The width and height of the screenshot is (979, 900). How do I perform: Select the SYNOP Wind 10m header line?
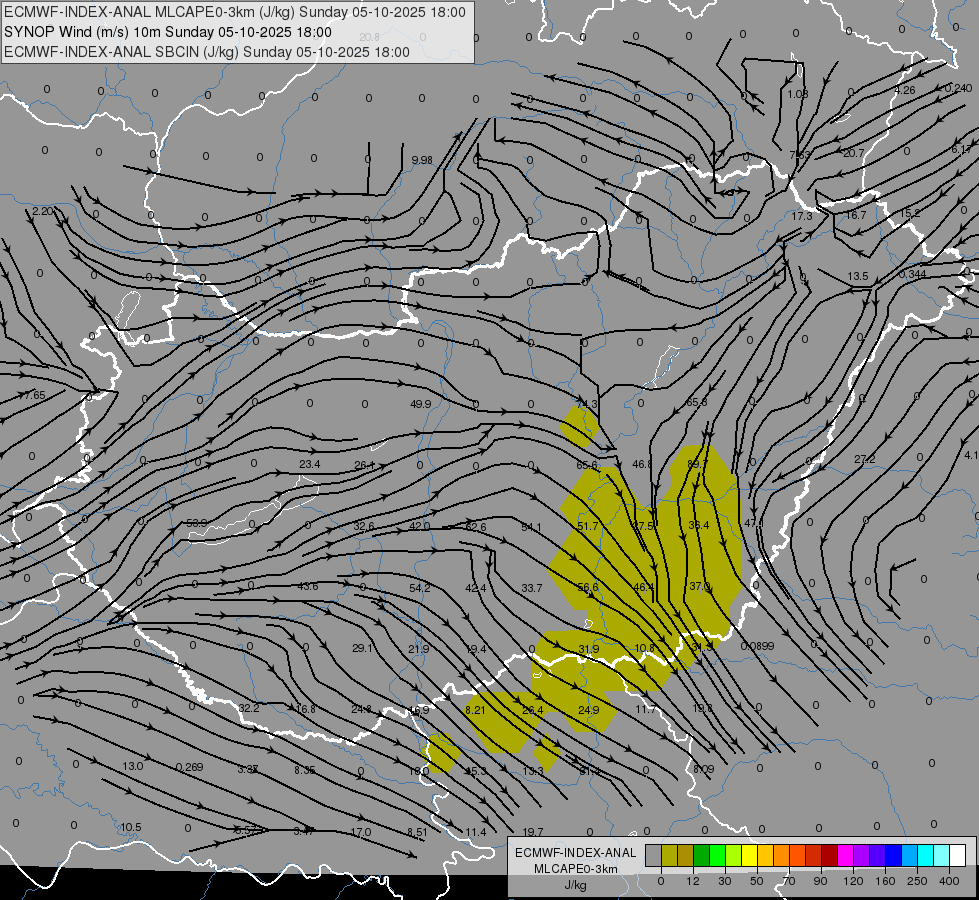[168, 32]
